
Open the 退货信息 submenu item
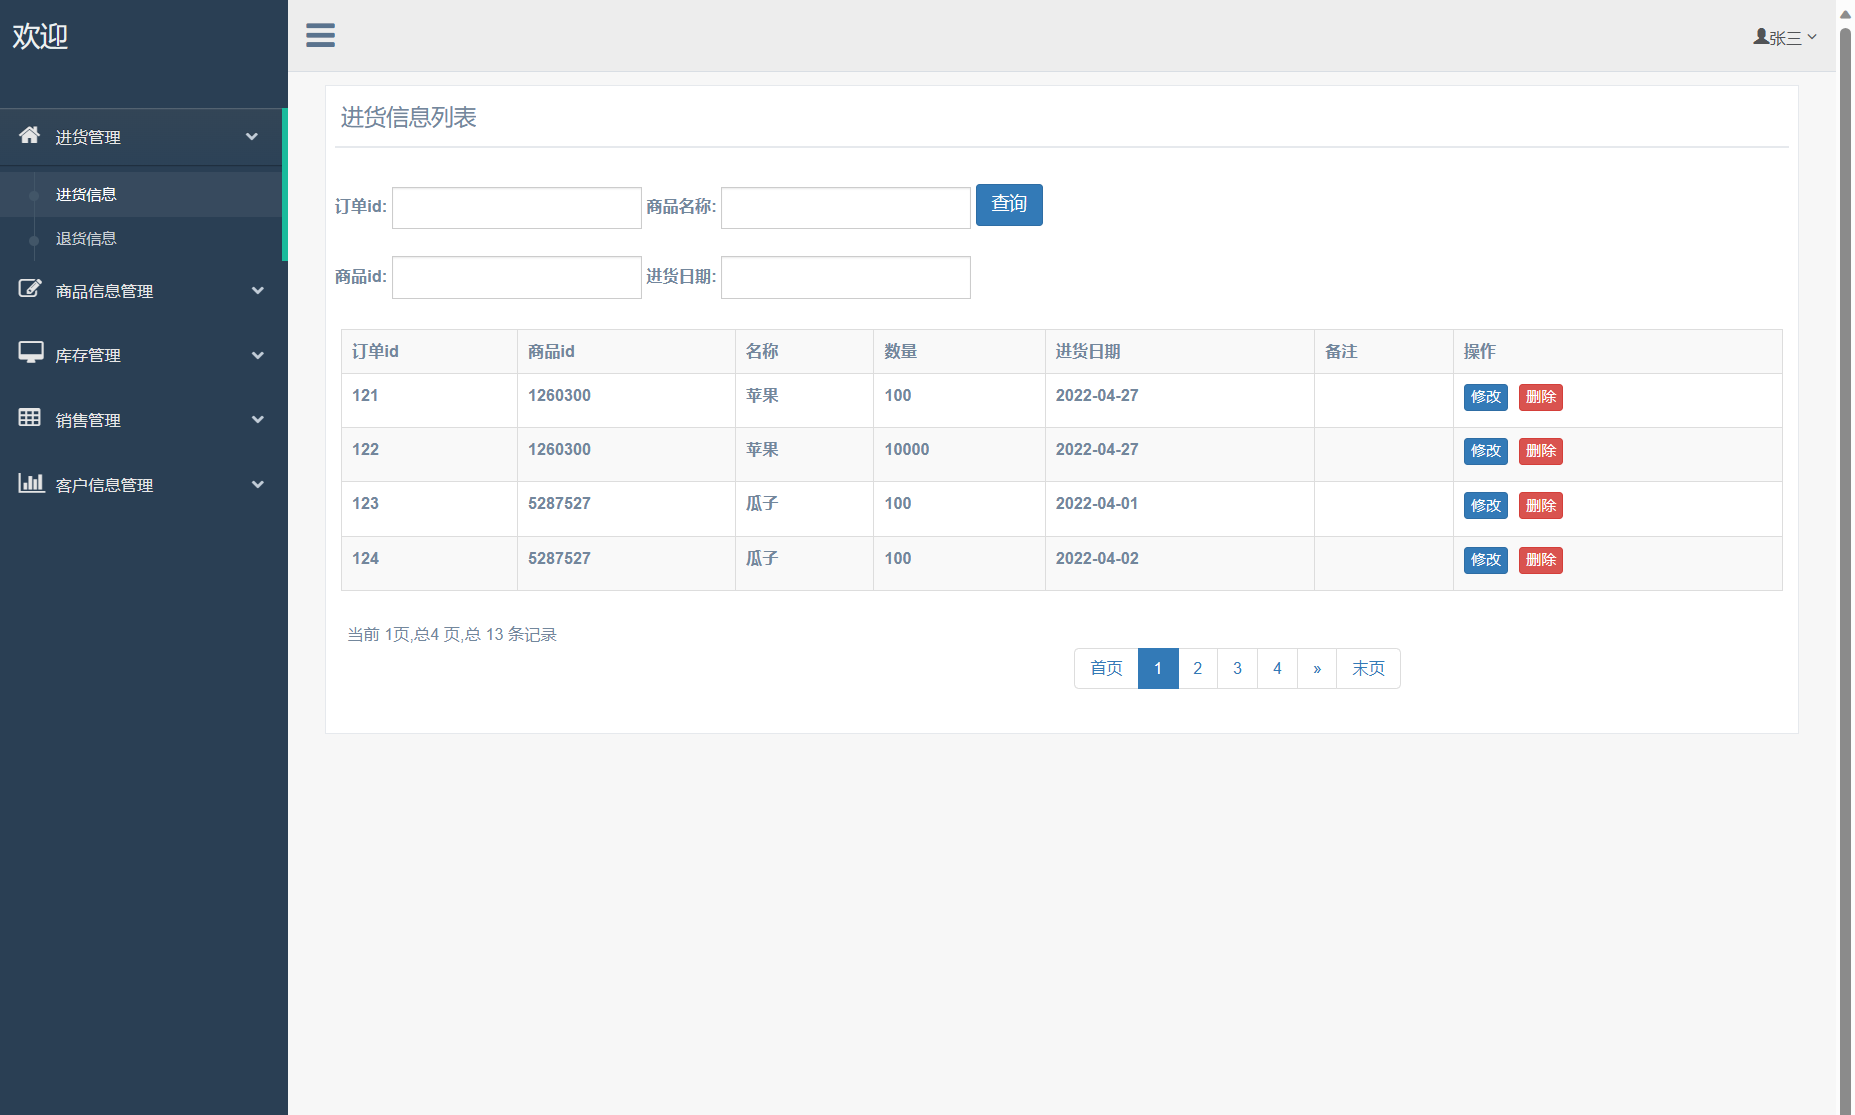(86, 239)
